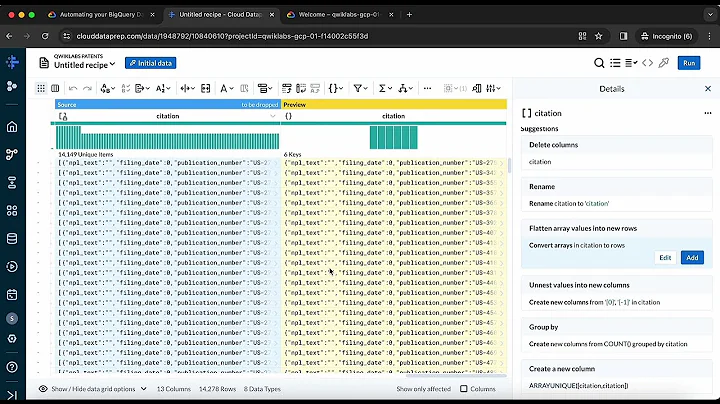The height and width of the screenshot is (404, 720).
Task: Select the Create a new column suggestion
Action: [616, 377]
